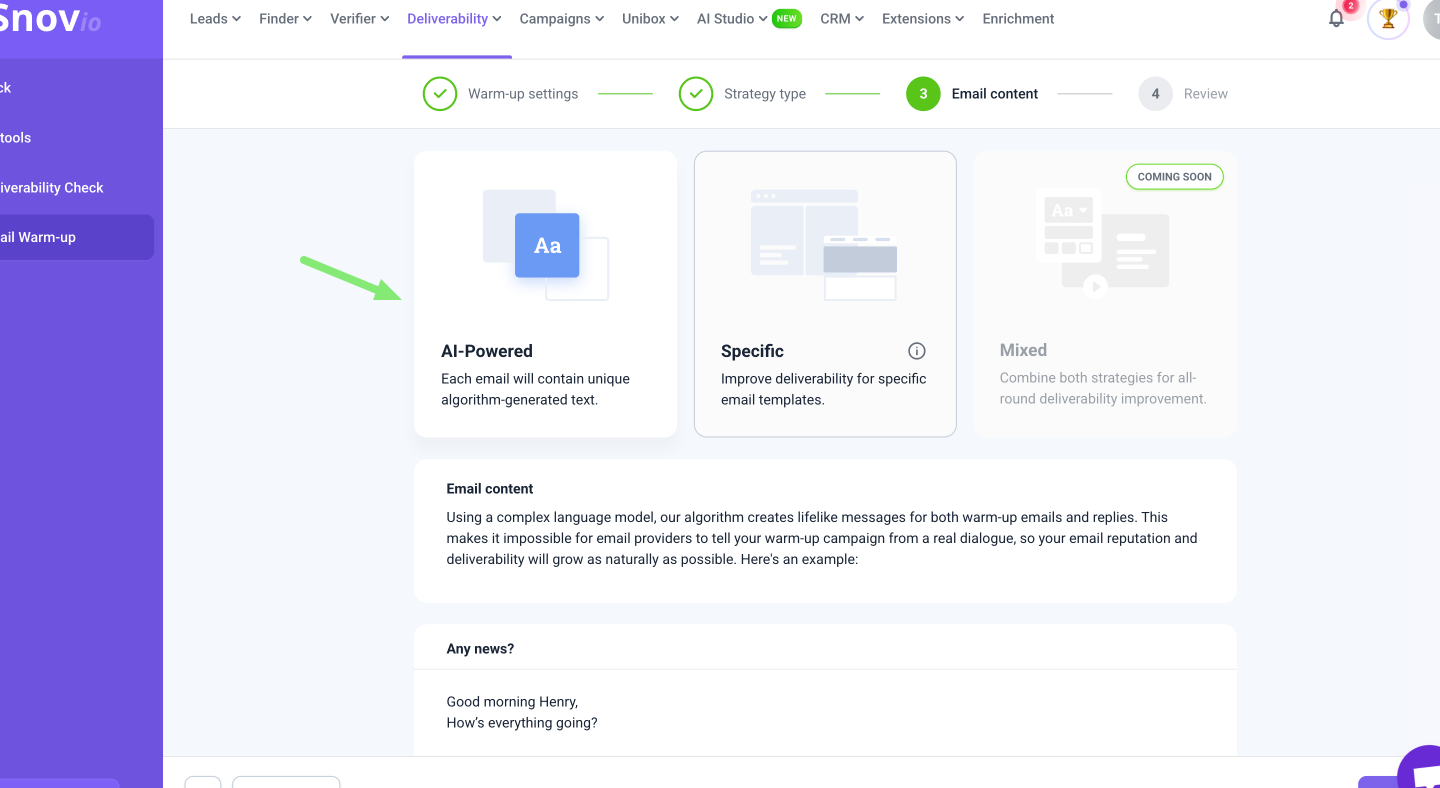Open the notifications bell

(x=1336, y=18)
